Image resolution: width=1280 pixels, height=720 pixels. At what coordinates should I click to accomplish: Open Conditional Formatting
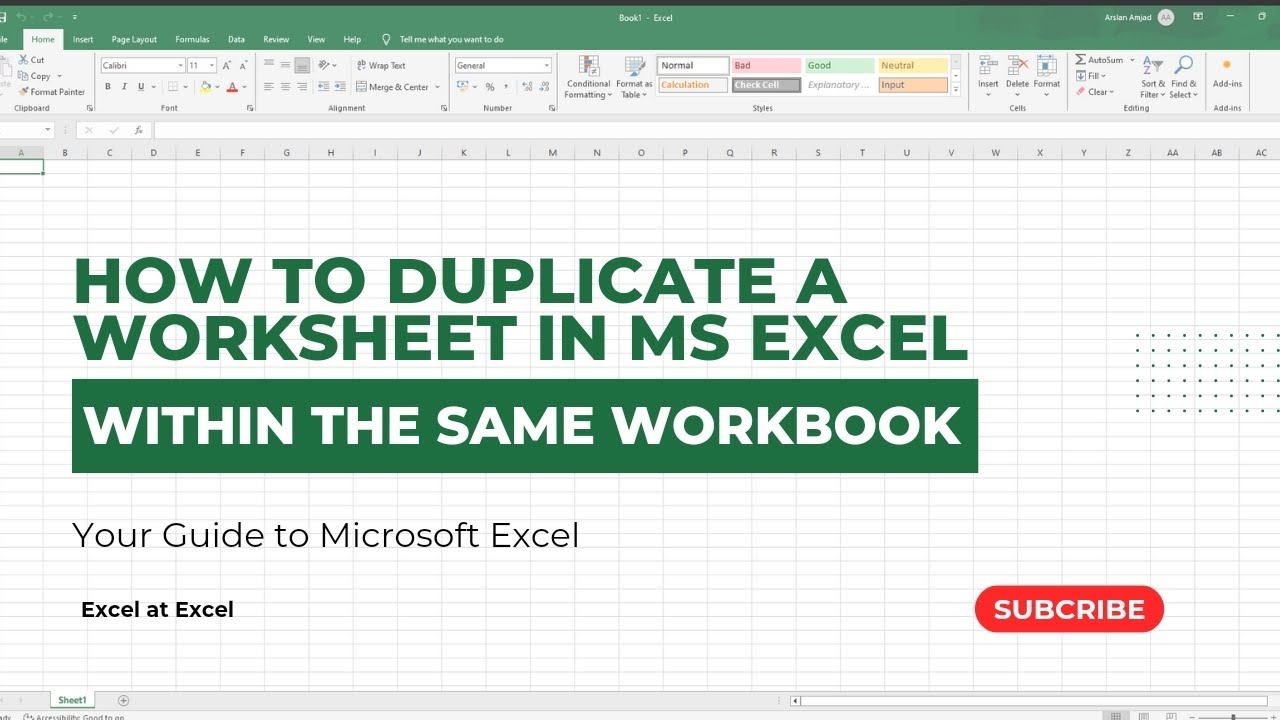coord(588,77)
